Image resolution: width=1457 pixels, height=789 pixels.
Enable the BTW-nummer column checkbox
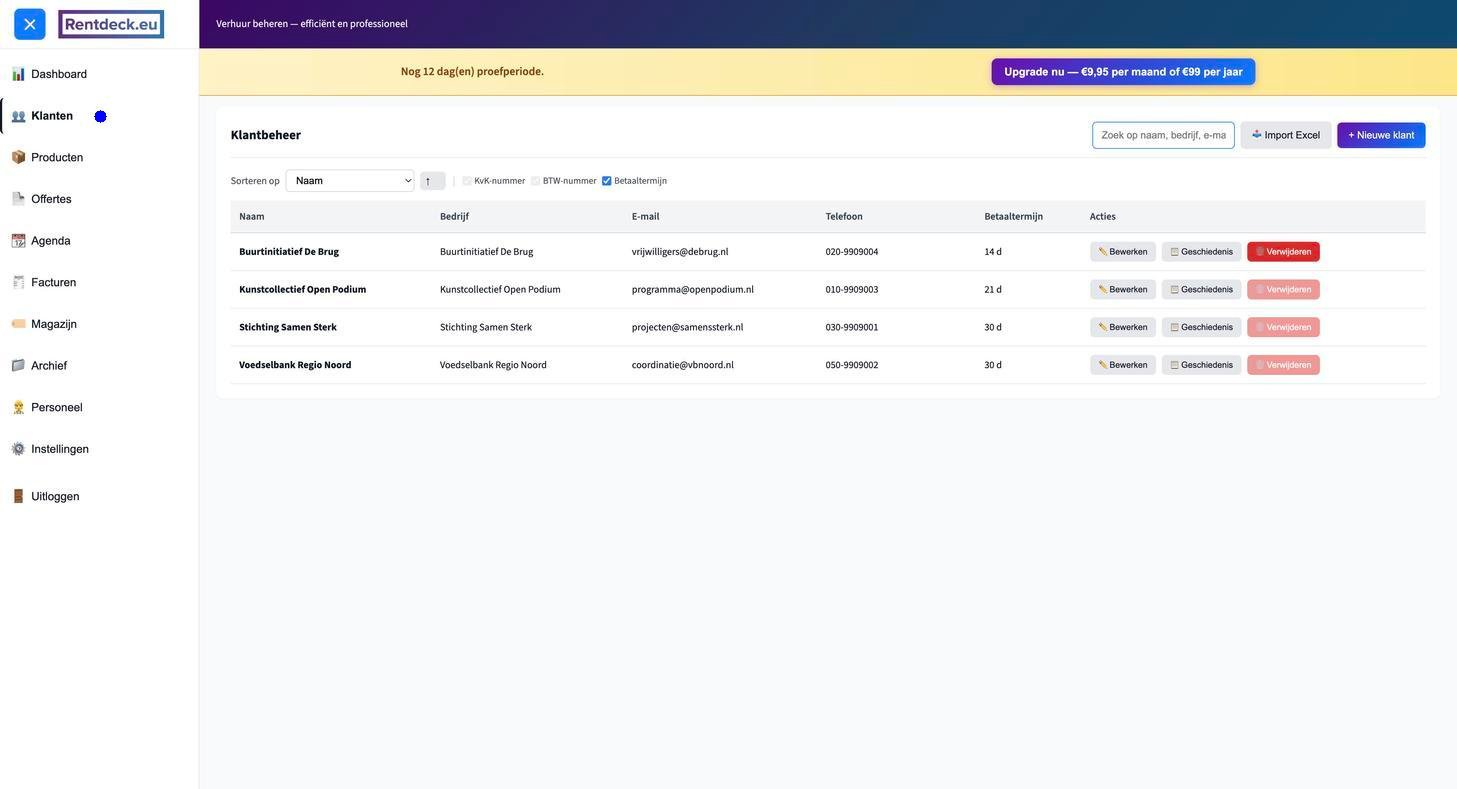click(536, 181)
